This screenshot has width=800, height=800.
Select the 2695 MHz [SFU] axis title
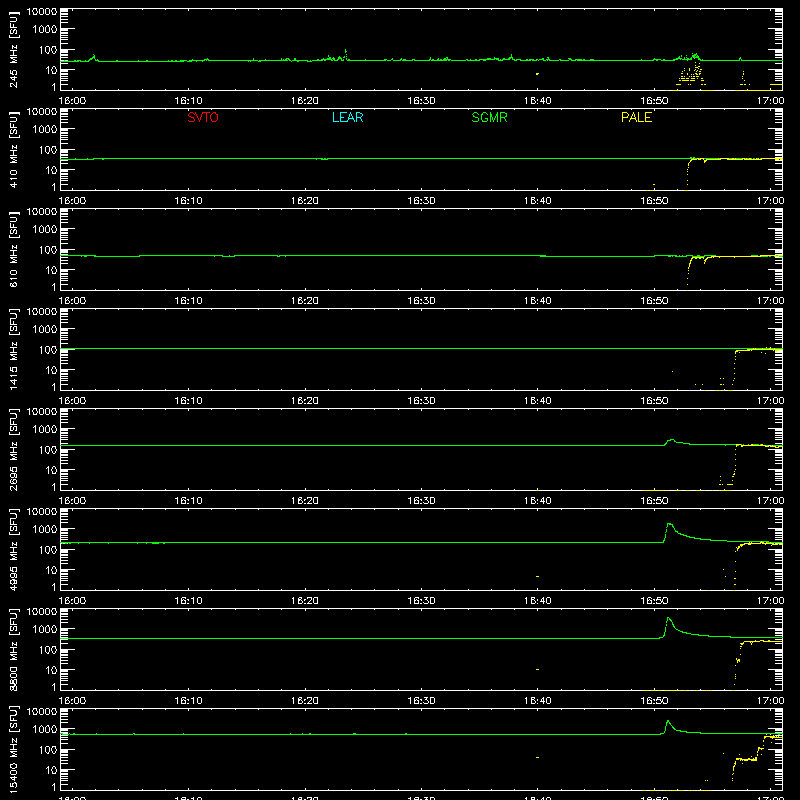point(13,449)
